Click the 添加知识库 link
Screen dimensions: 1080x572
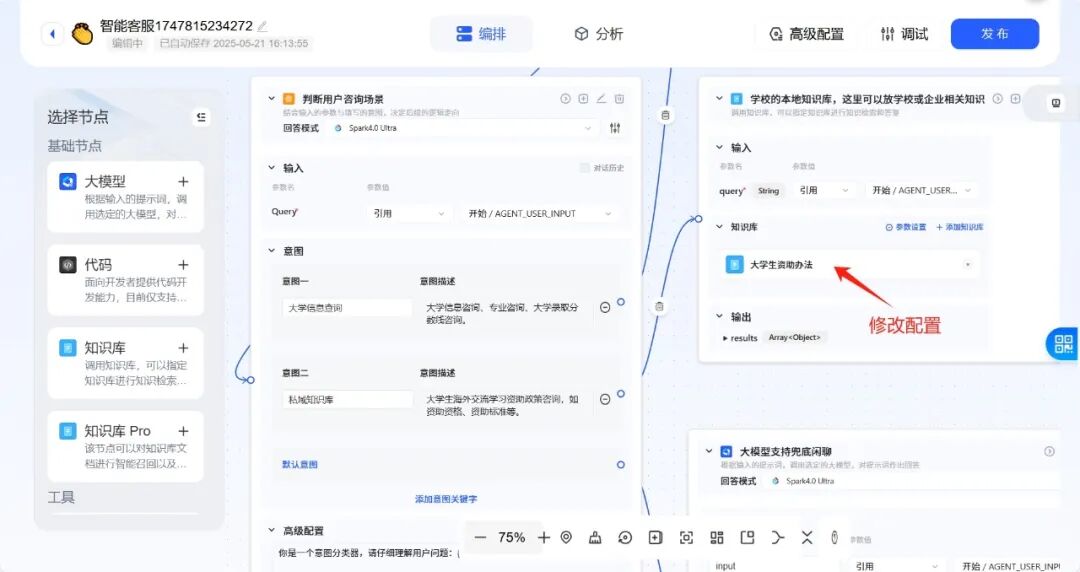click(960, 227)
